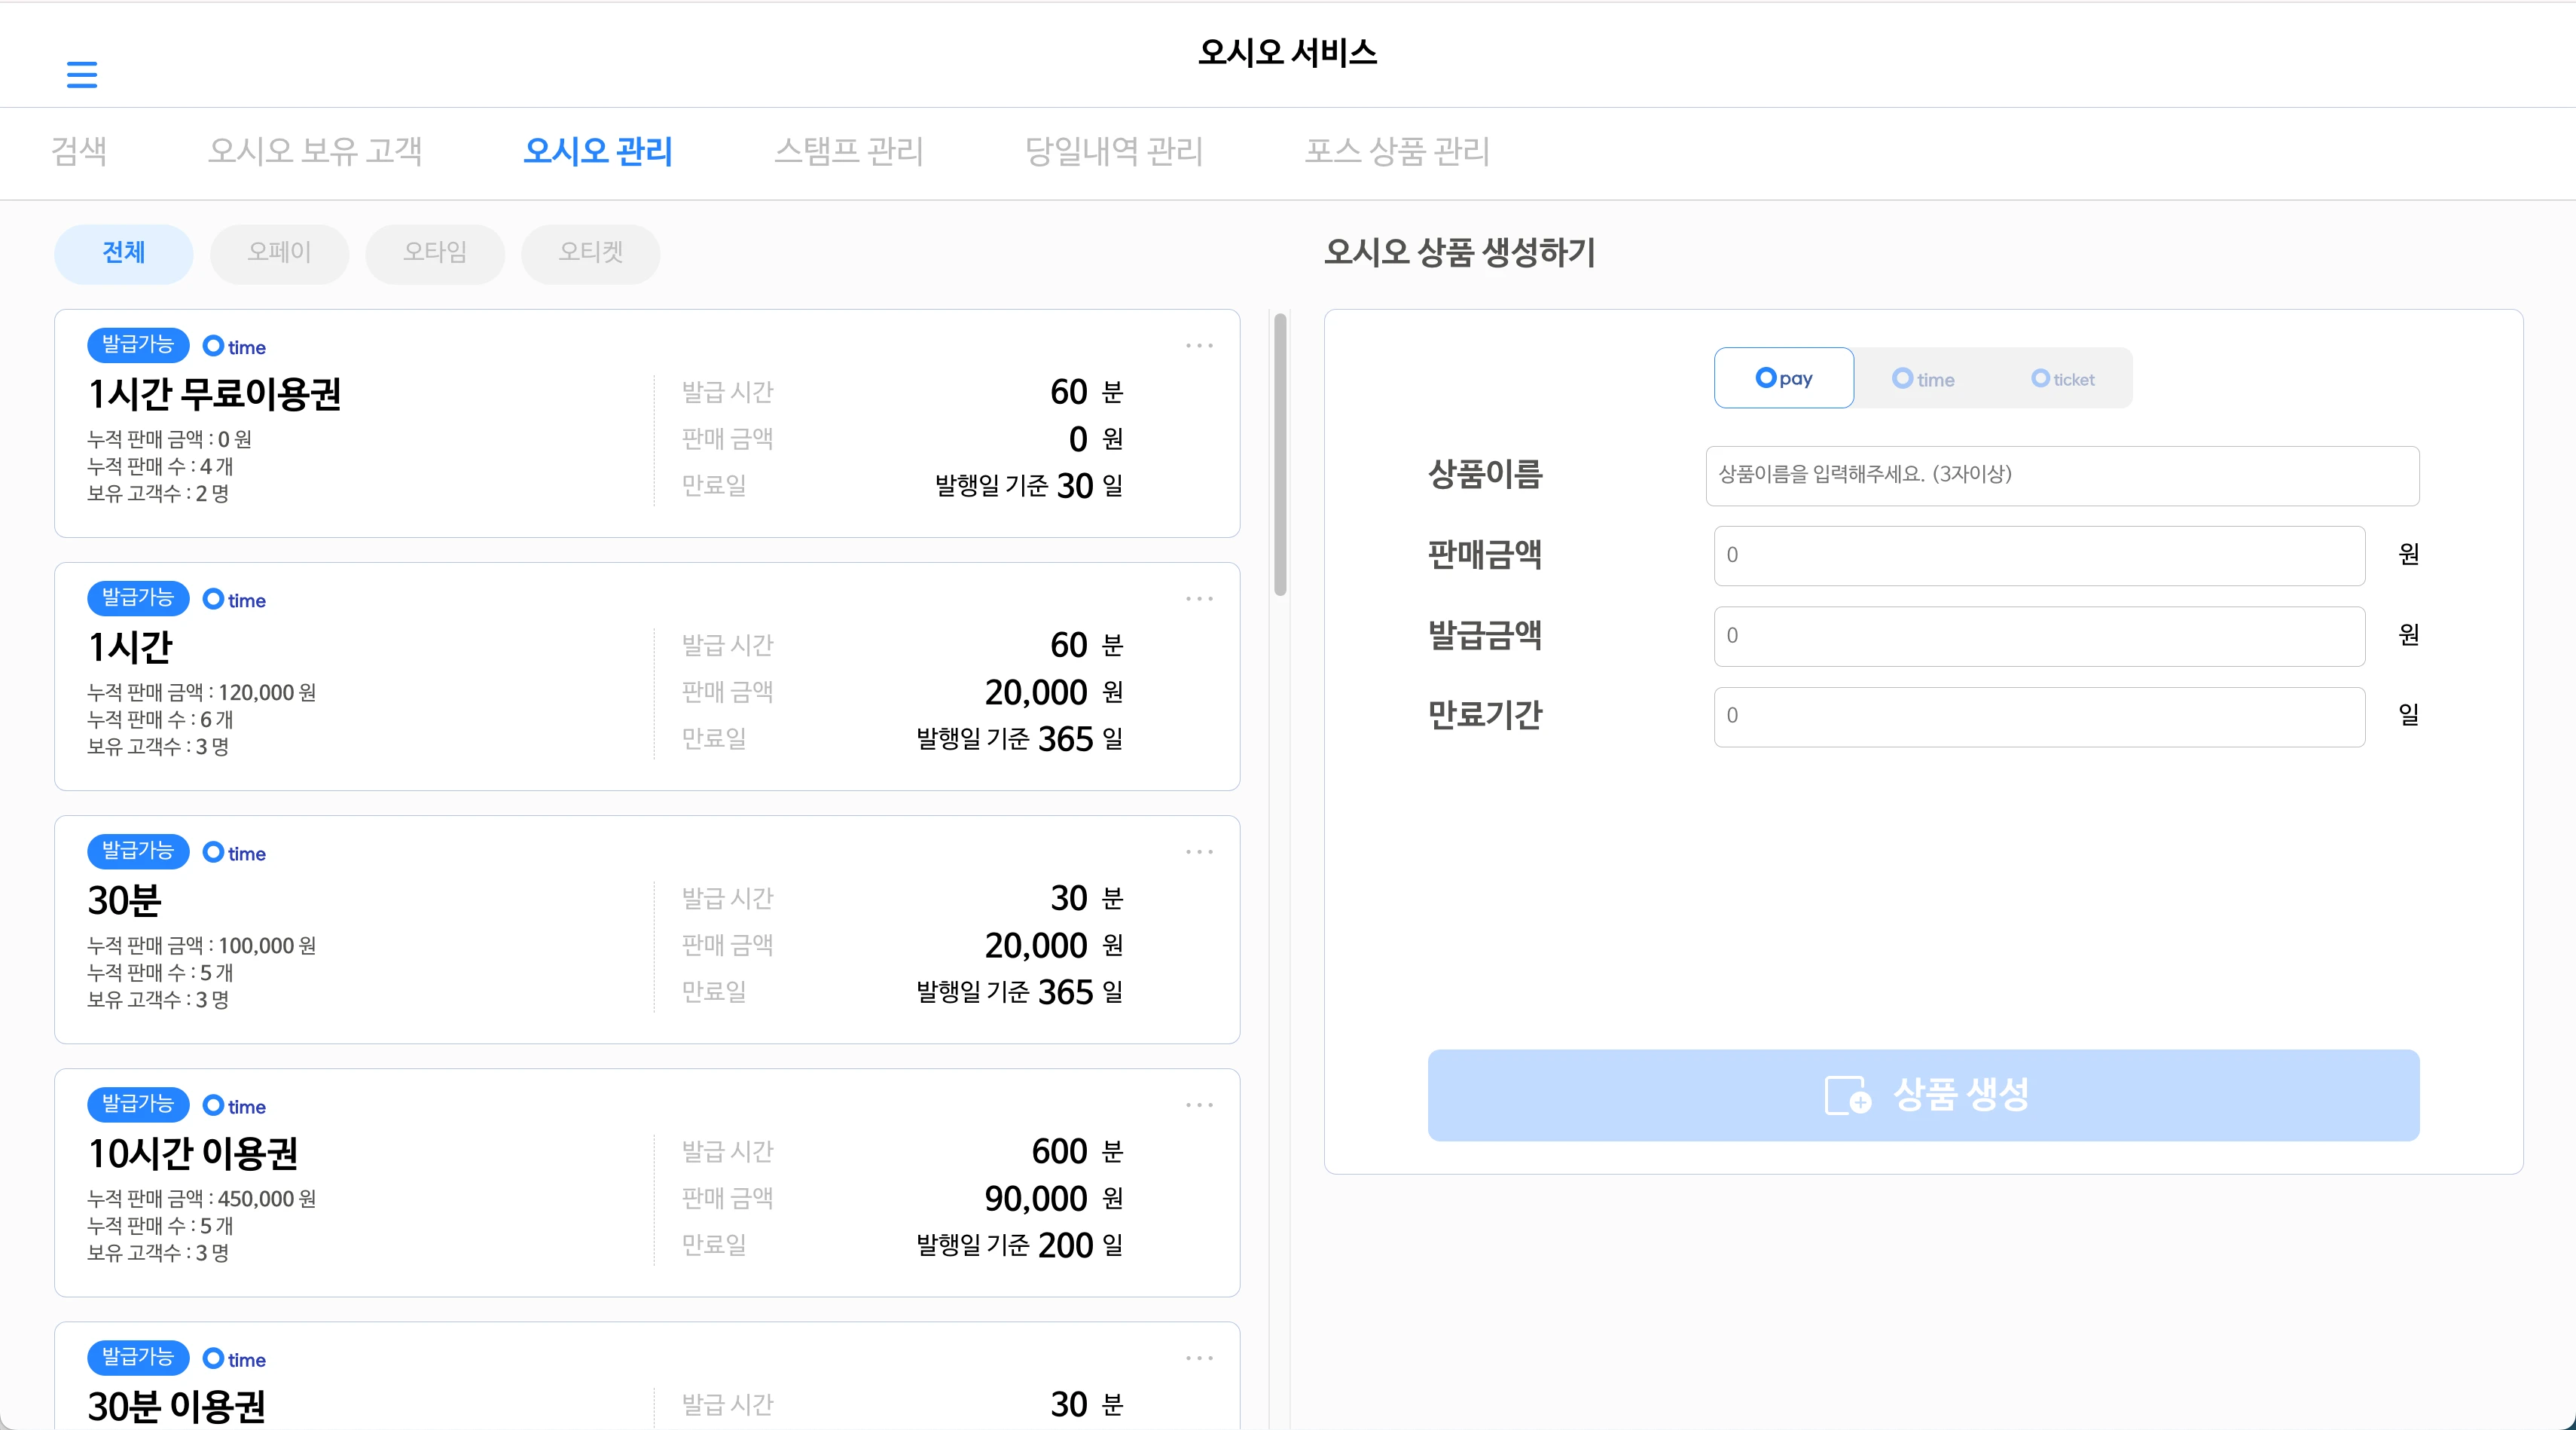Open more options for 1시간 card
This screenshot has height=1430, width=2576.
click(1199, 599)
